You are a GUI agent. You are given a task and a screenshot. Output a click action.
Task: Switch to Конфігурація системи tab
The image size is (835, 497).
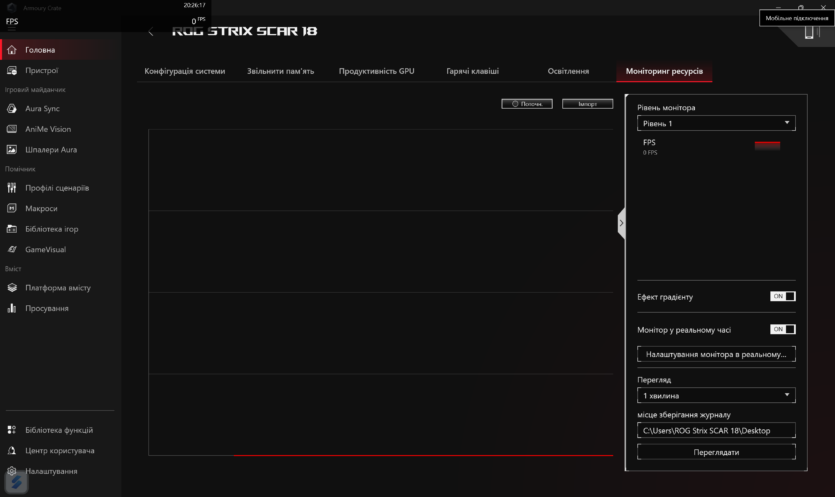click(x=185, y=71)
